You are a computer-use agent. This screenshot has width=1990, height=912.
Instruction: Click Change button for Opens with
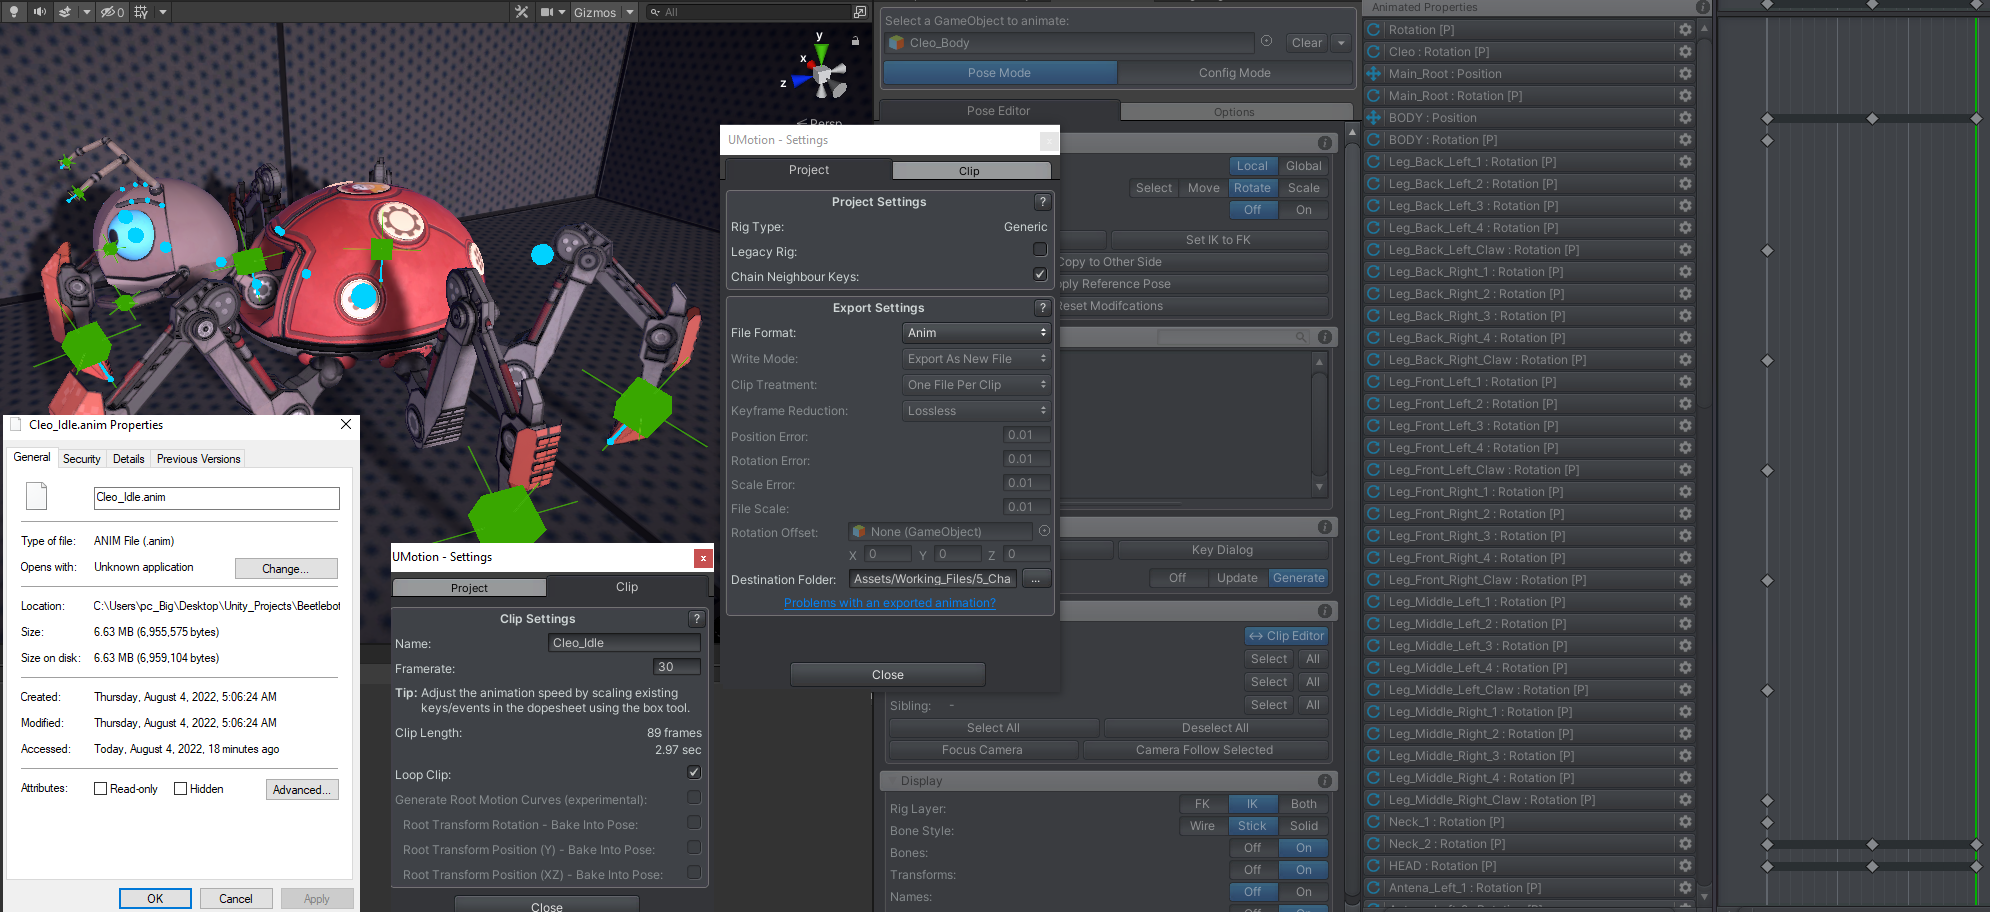[286, 568]
